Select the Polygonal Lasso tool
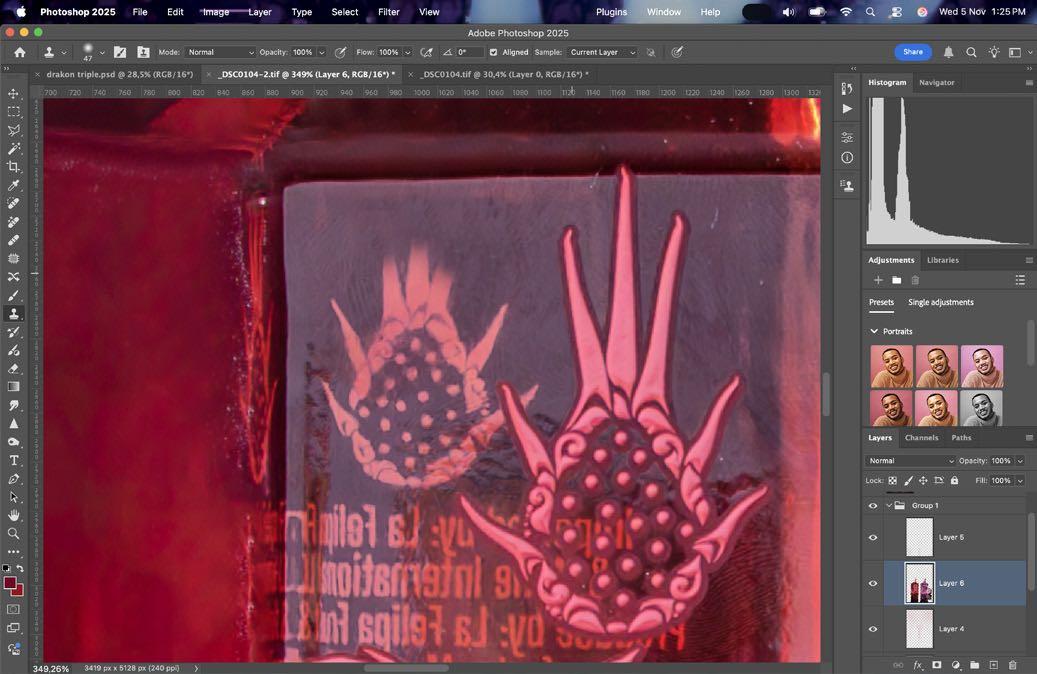The width and height of the screenshot is (1037, 674). pyautogui.click(x=13, y=130)
